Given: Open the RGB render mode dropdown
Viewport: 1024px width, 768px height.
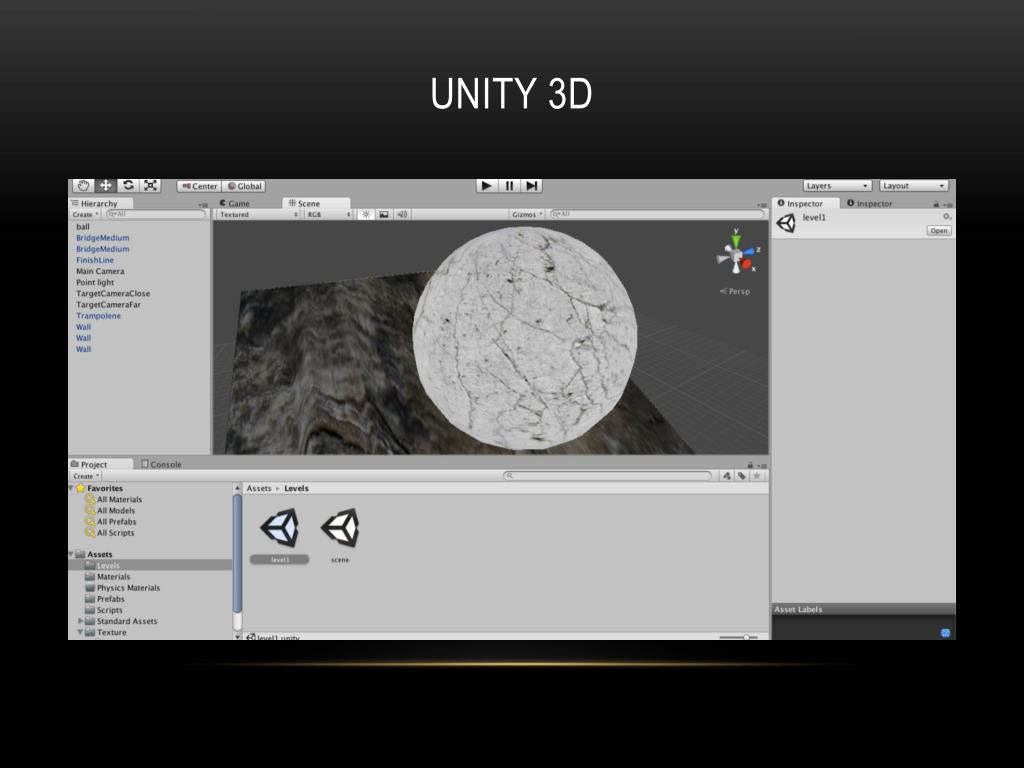Looking at the screenshot, I should 328,214.
